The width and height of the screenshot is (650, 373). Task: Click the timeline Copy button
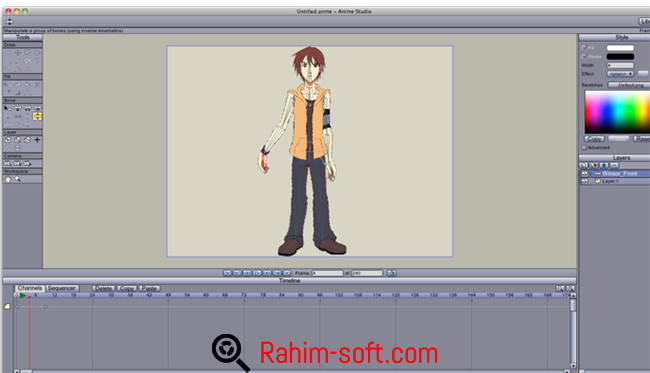click(127, 288)
